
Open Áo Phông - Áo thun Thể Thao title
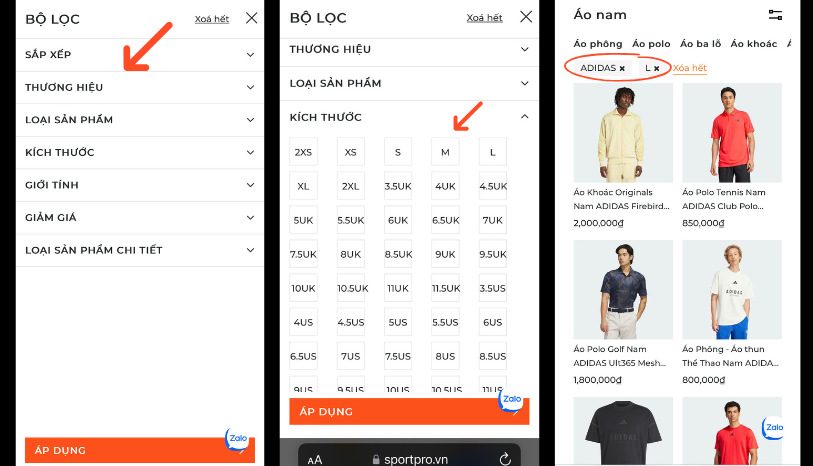click(x=731, y=356)
